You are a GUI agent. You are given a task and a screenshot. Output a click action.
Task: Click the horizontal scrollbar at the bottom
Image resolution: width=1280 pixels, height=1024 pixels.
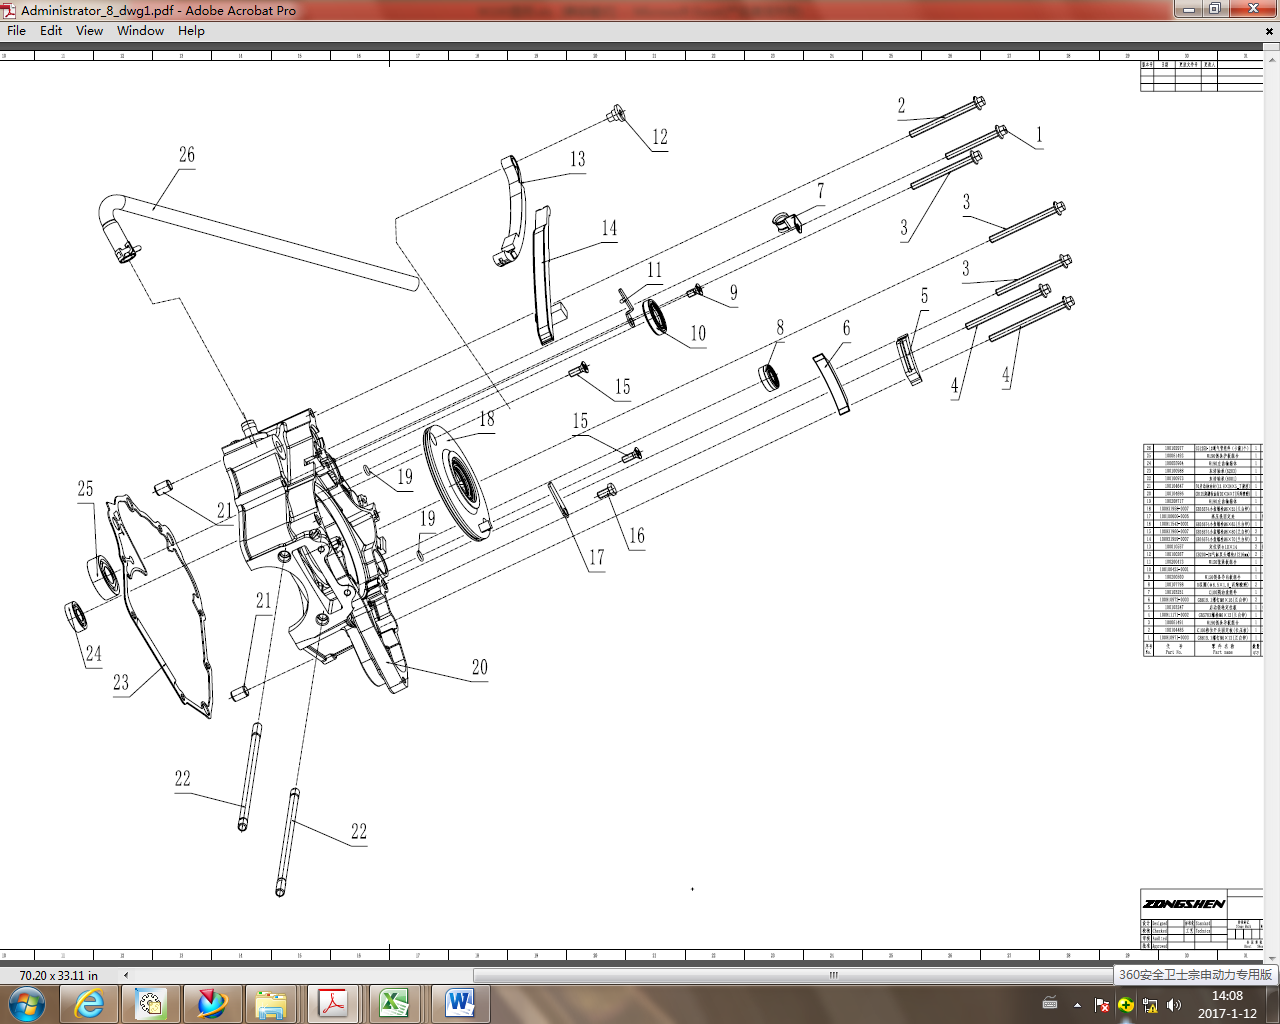click(x=830, y=972)
